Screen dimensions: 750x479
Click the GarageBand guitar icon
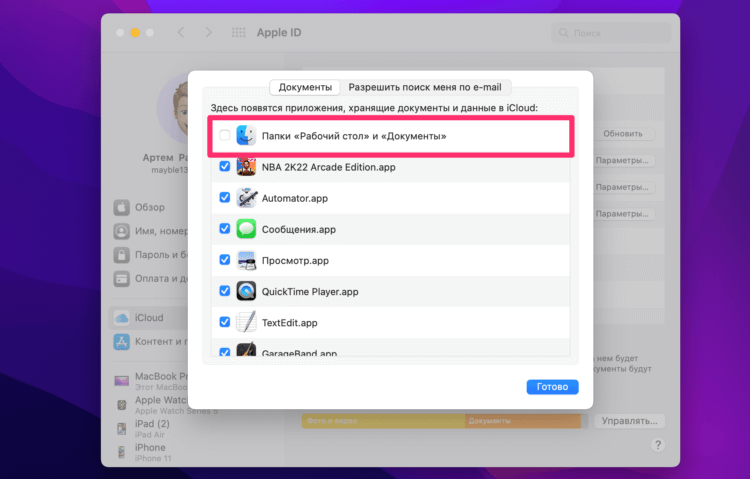(x=246, y=350)
